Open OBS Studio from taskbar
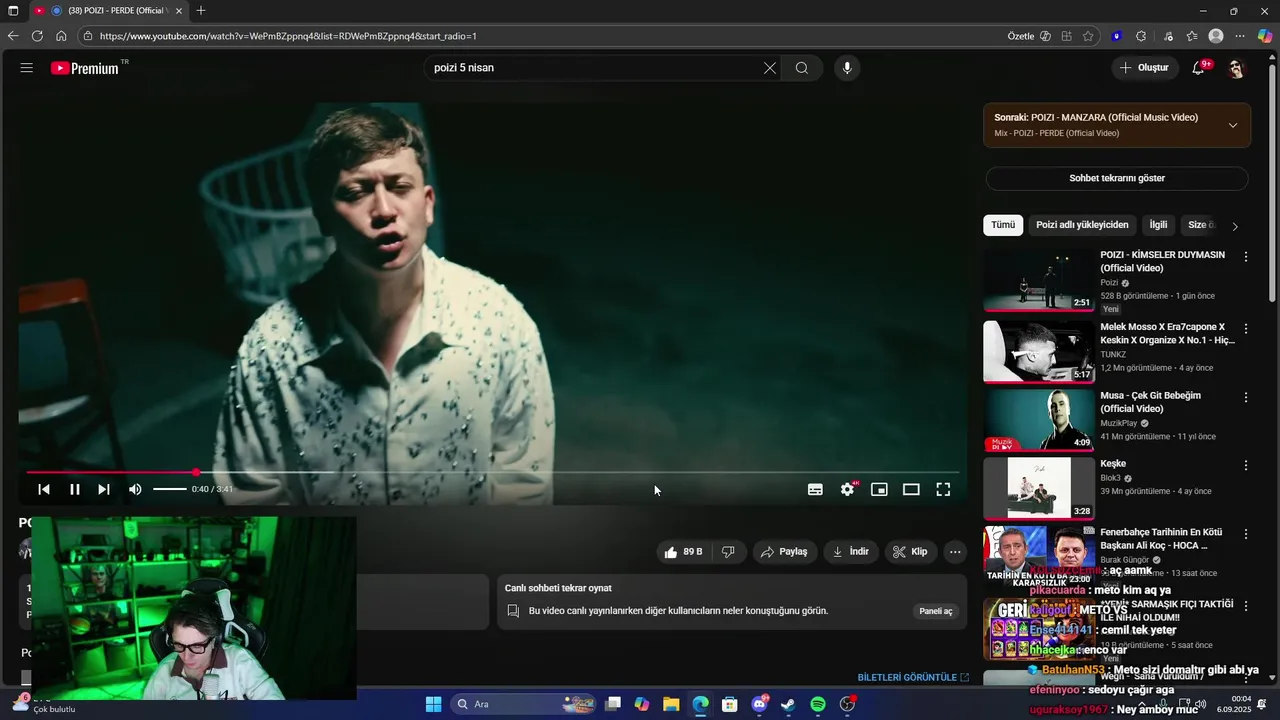1280x720 pixels. click(847, 704)
